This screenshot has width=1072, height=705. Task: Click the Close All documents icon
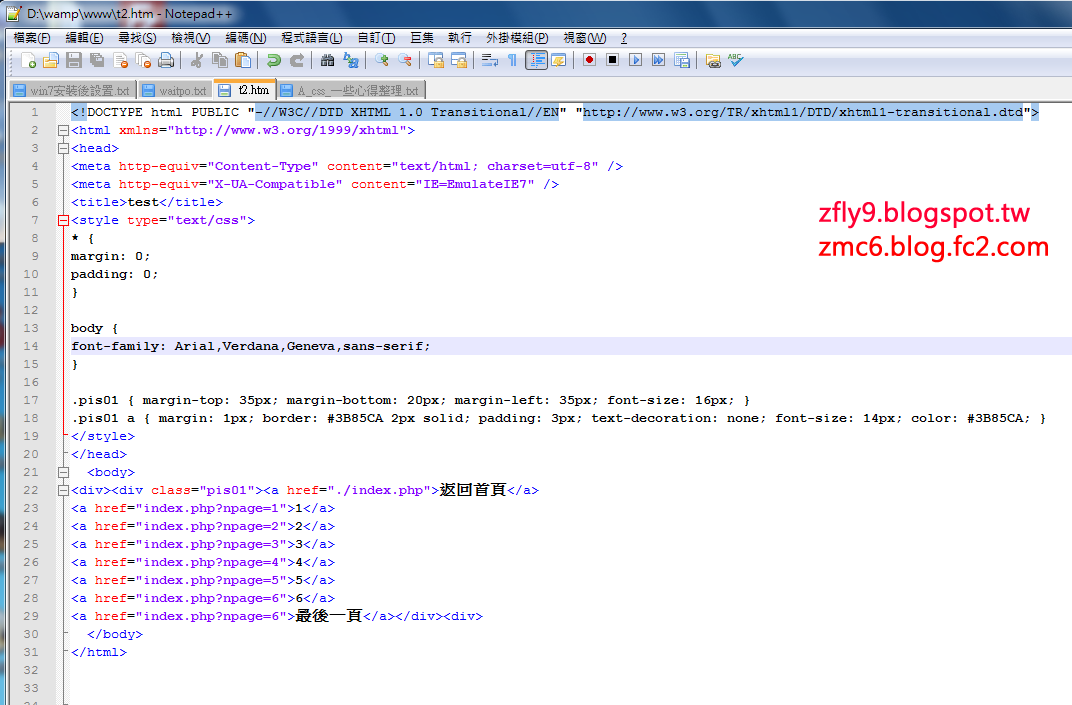(x=143, y=60)
